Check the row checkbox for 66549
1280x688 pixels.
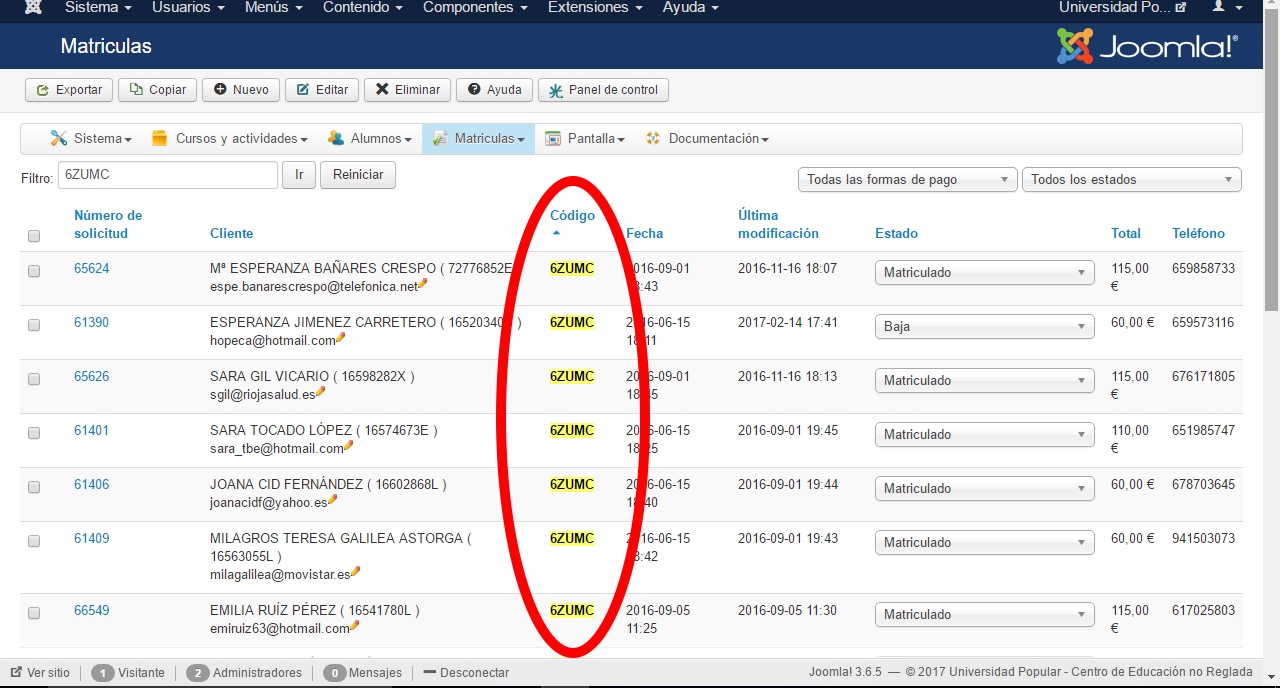click(x=34, y=613)
